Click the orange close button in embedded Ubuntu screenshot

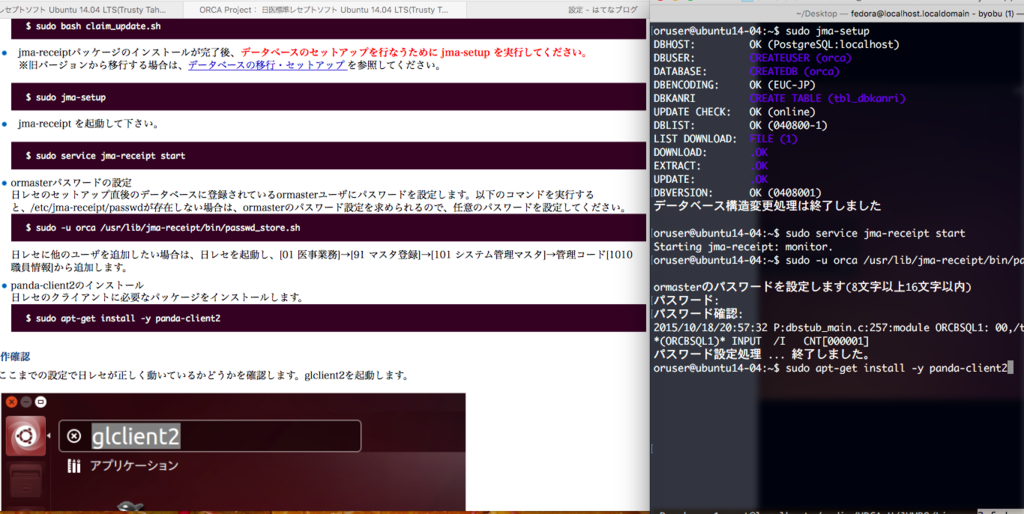[11, 401]
